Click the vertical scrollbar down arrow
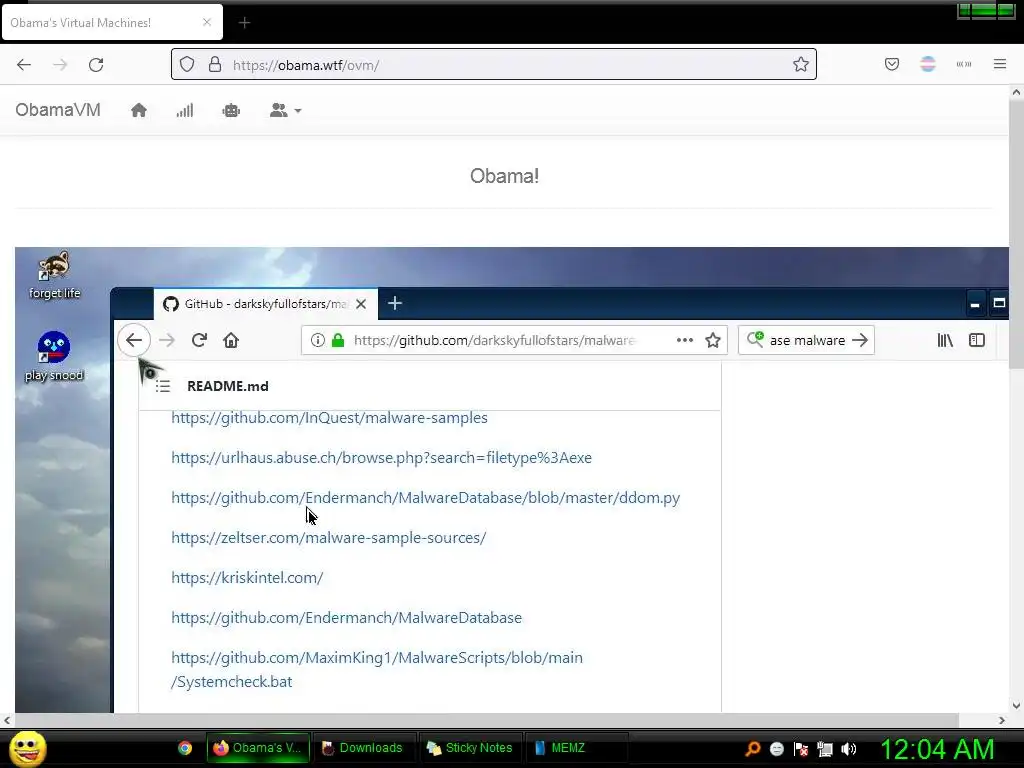Viewport: 1024px width, 768px height. (x=1016, y=705)
